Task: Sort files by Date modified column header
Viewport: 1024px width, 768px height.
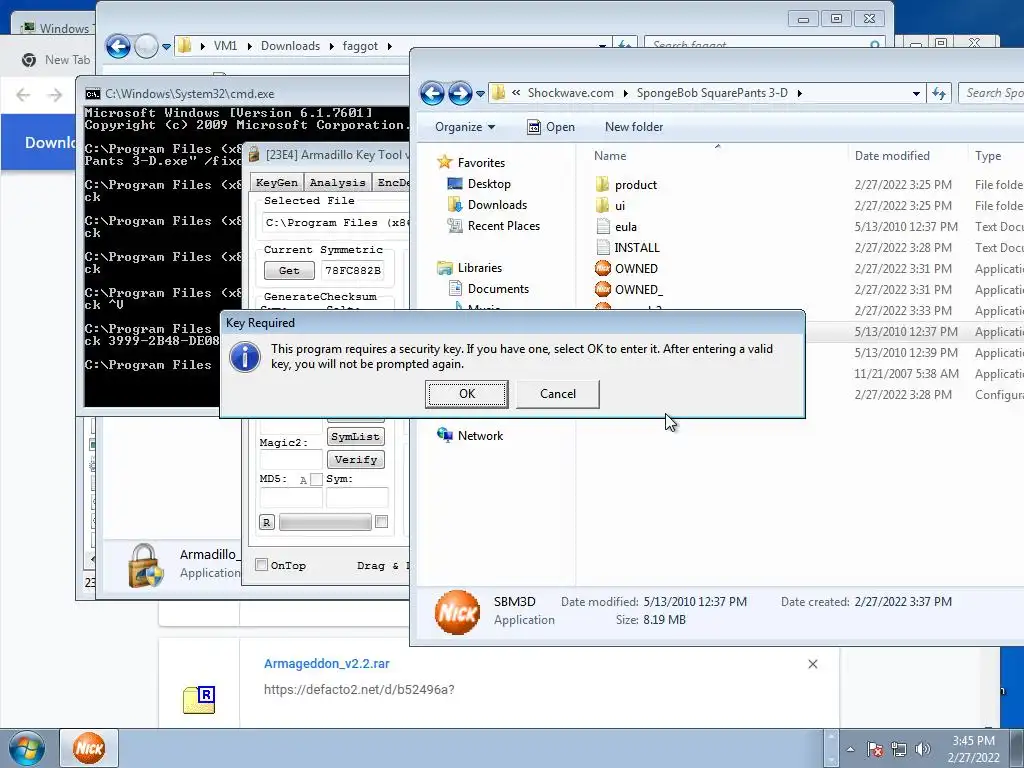Action: tap(892, 155)
